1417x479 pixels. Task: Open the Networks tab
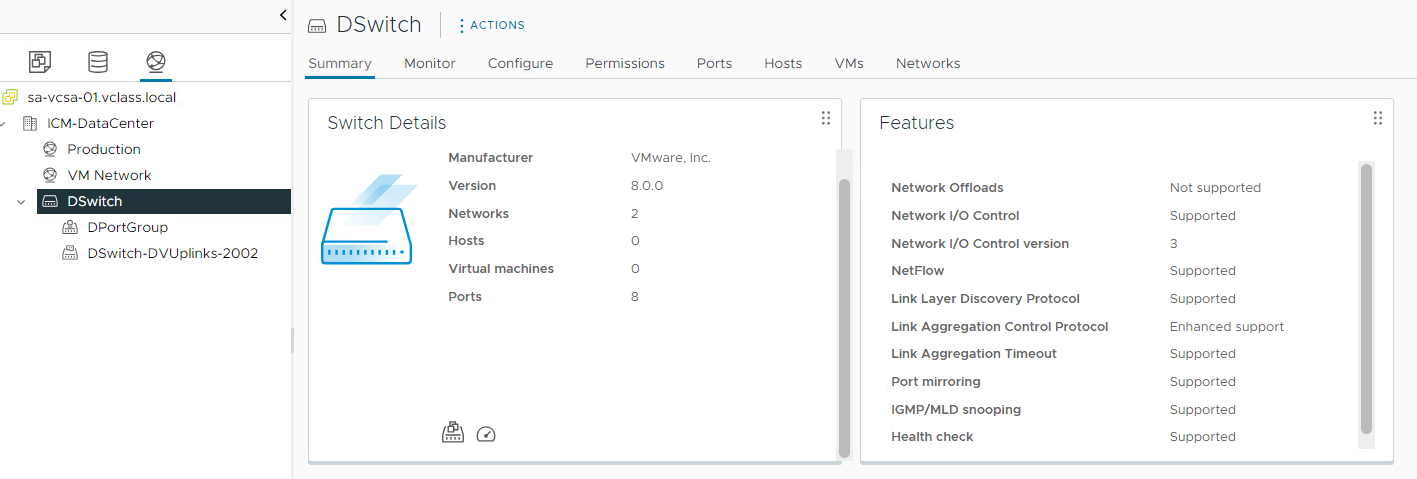click(x=928, y=63)
